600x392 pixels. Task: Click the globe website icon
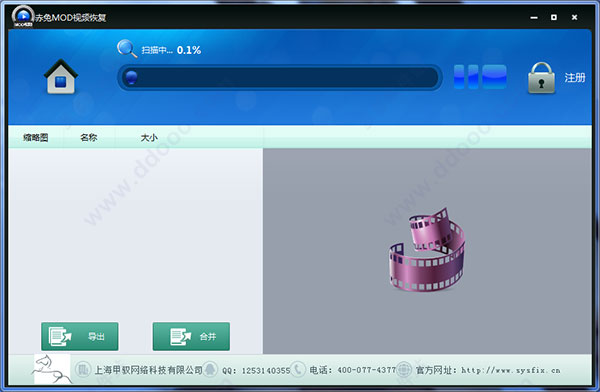pyautogui.click(x=404, y=370)
